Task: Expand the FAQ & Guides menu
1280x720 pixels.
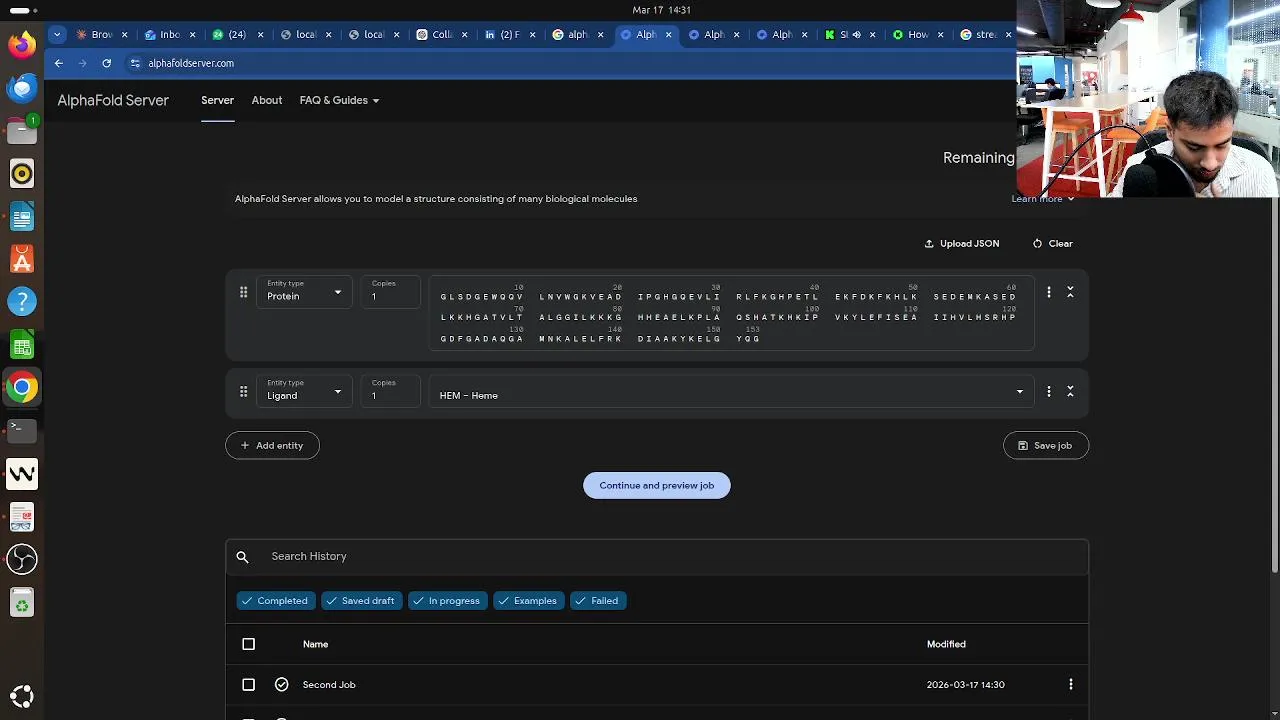Action: (339, 100)
